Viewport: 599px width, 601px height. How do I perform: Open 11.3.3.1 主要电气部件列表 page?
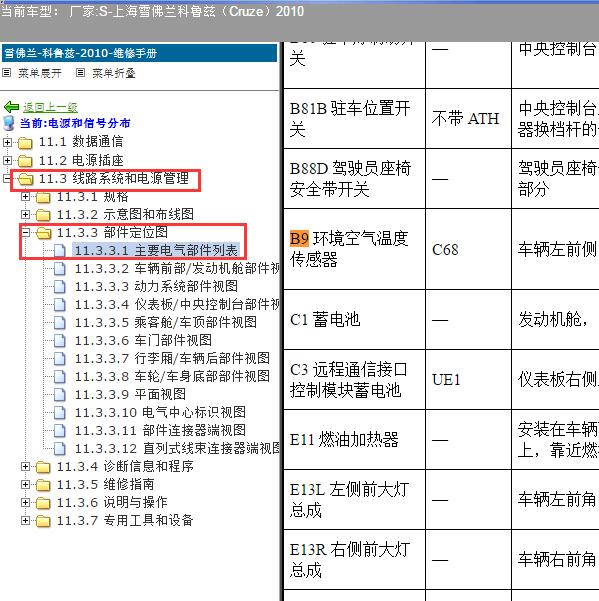point(156,251)
